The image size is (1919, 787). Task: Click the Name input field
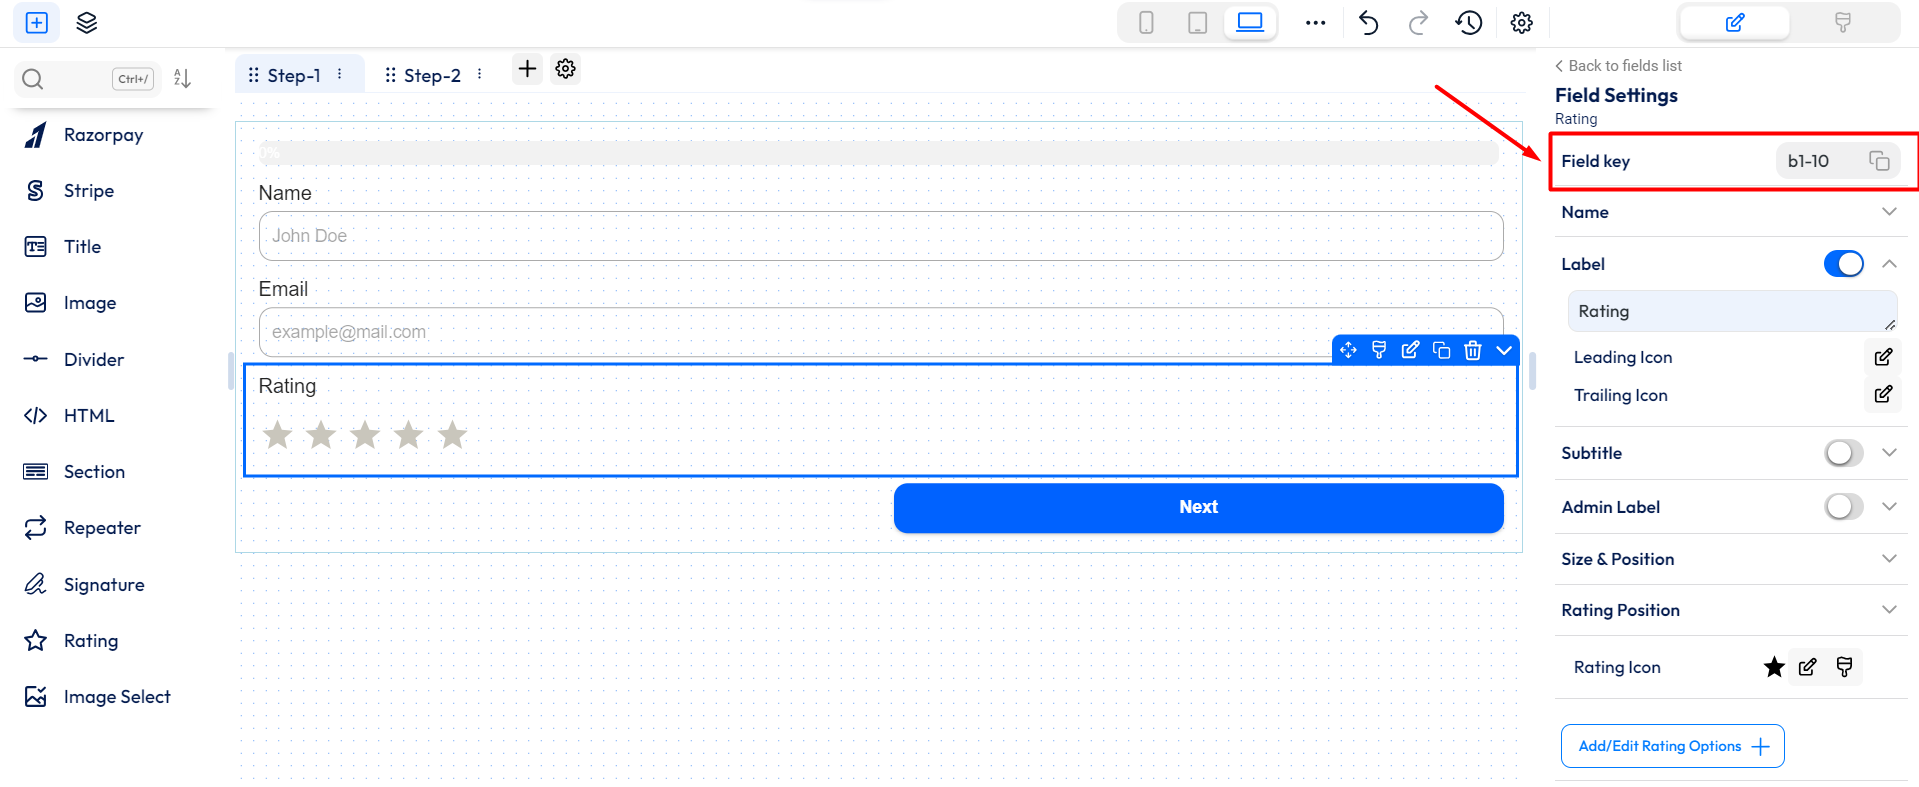pyautogui.click(x=880, y=236)
